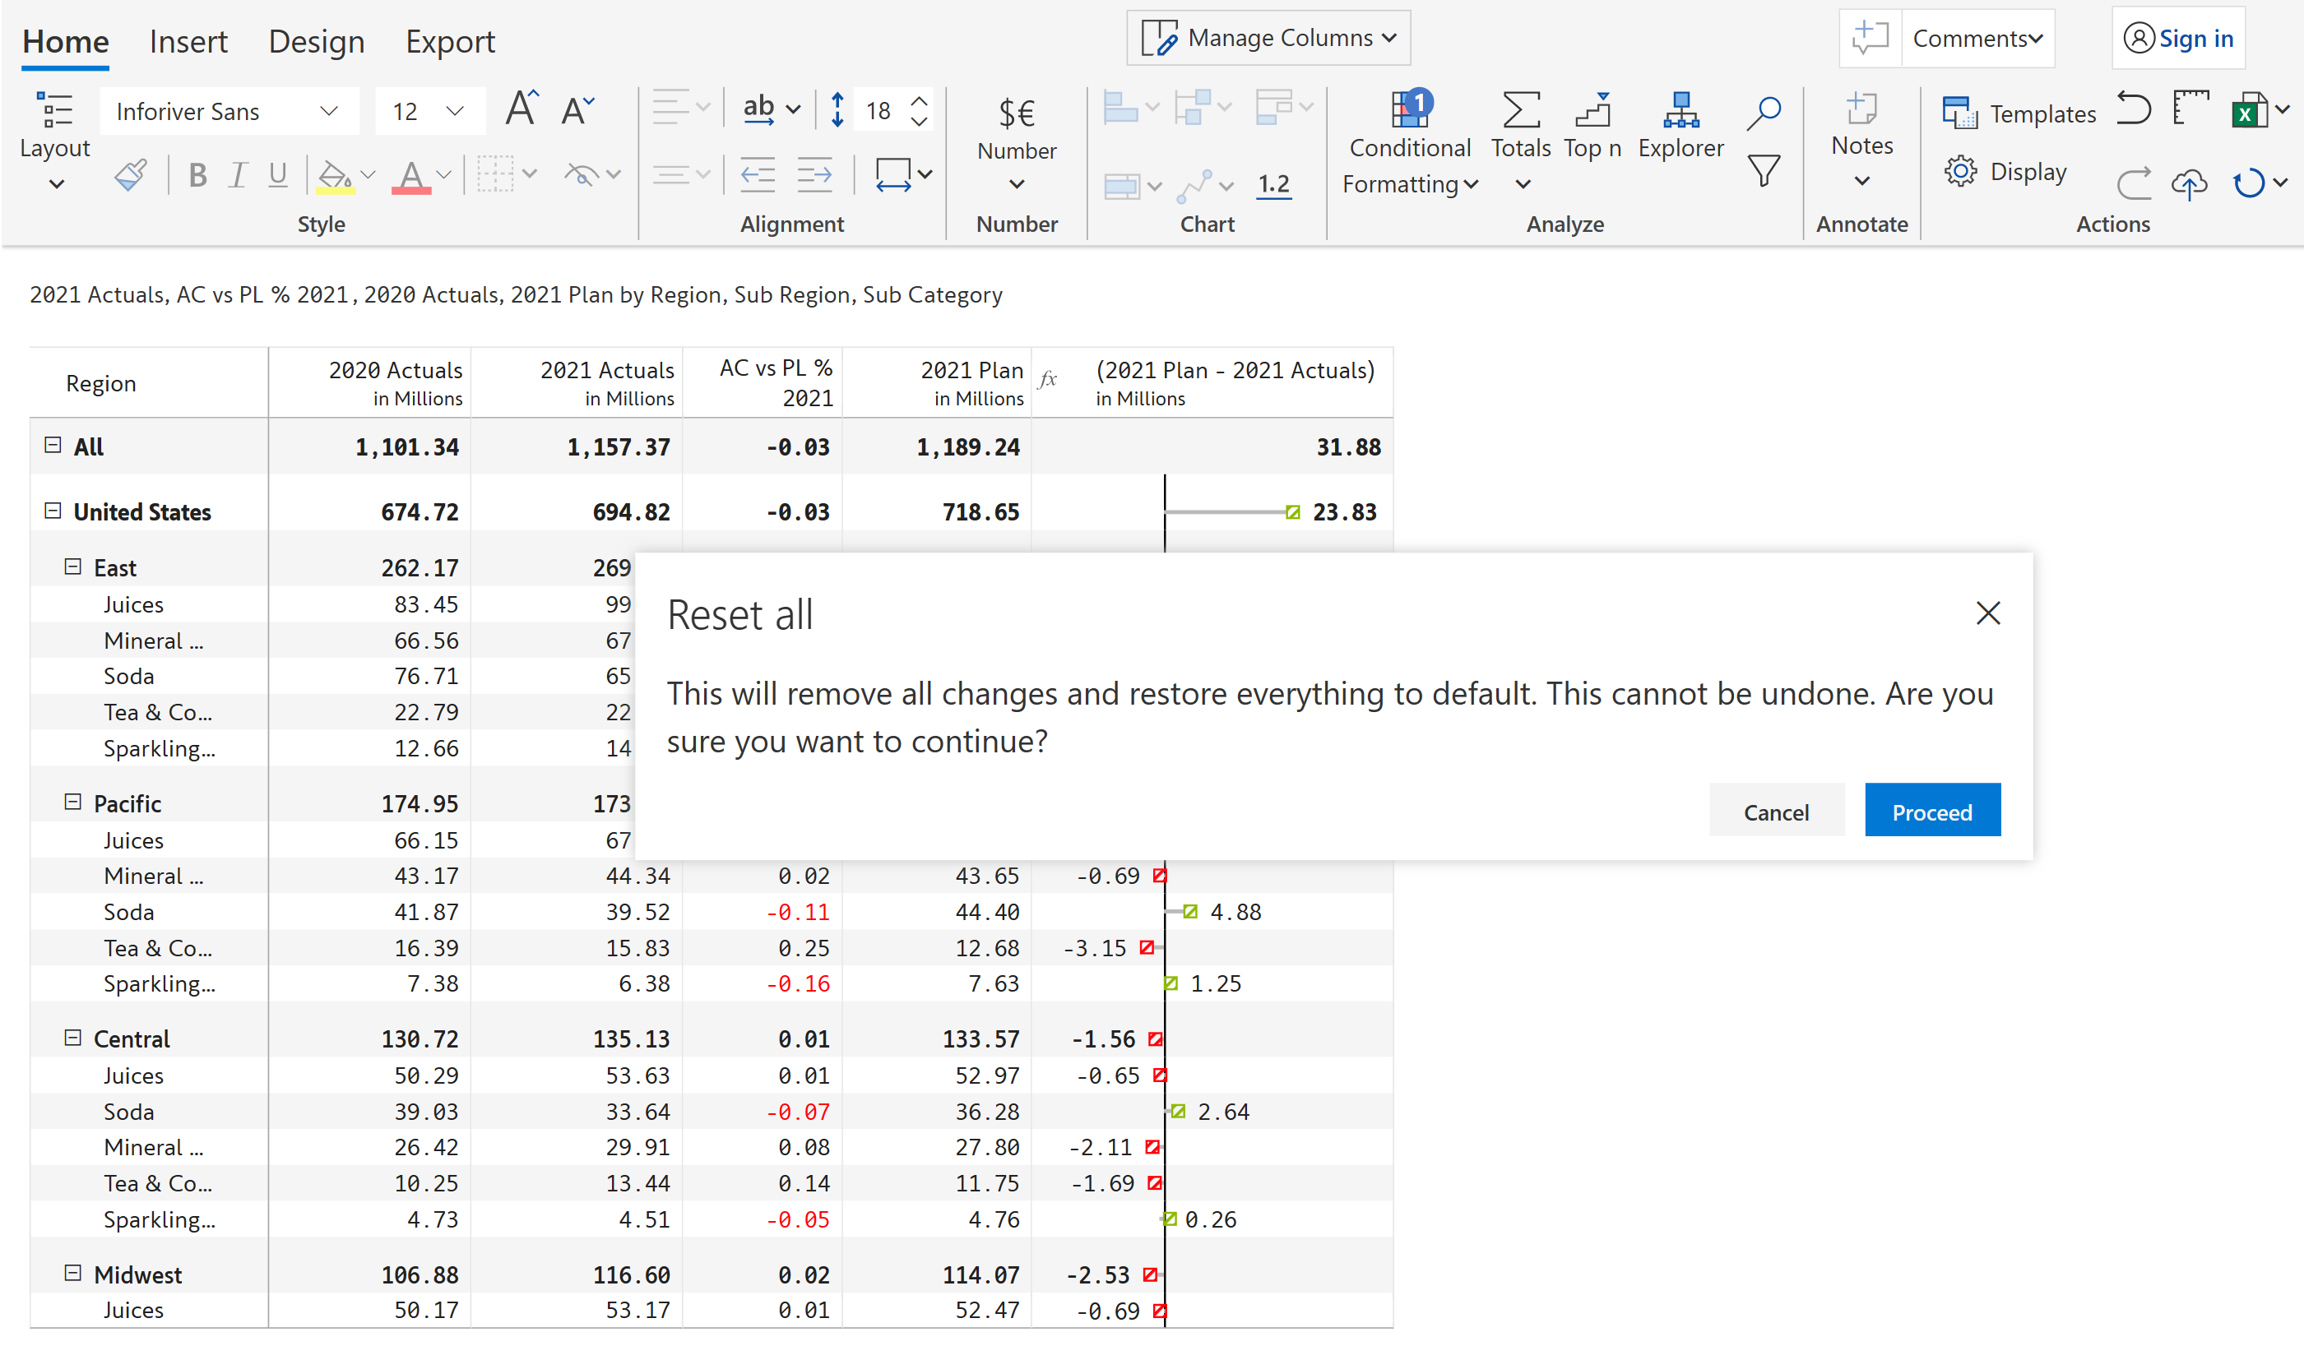Viewport: 2304px width, 1346px height.
Task: Click Proceed in Reset all dialog
Action: pyautogui.click(x=1931, y=811)
